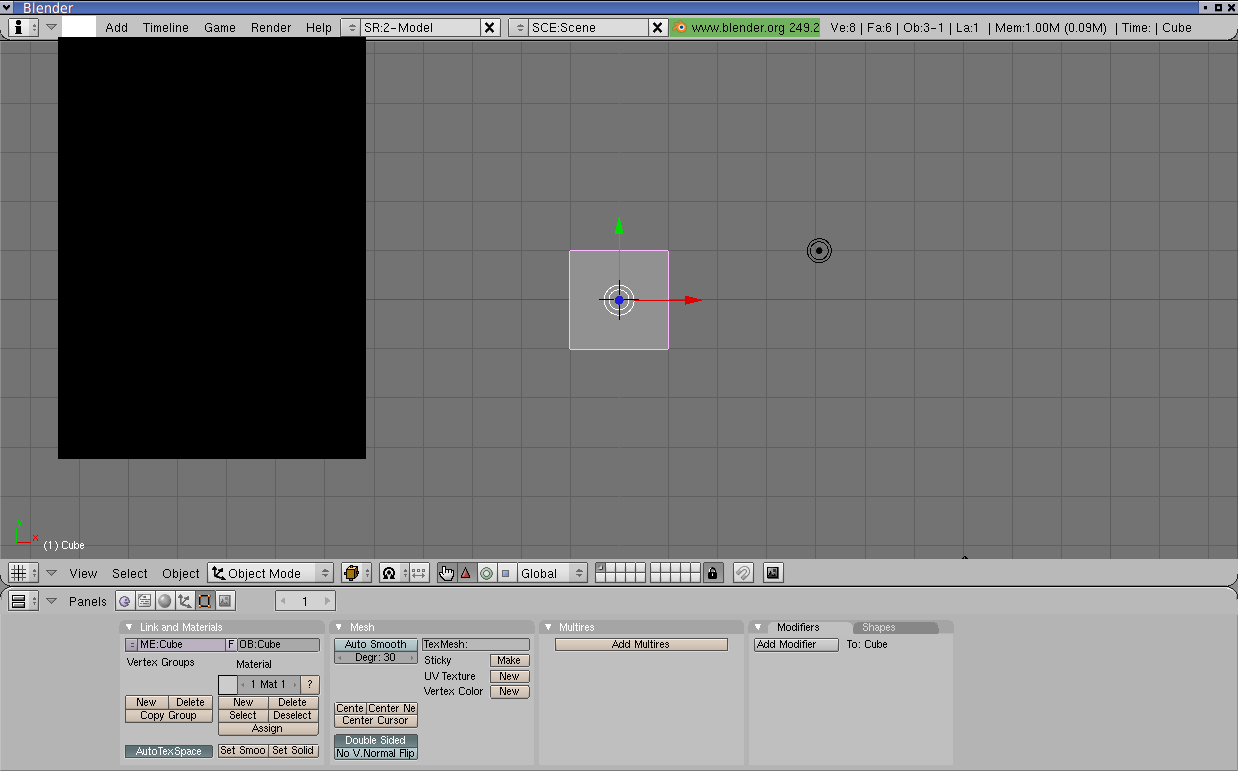
Task: Open the viewport draw type cube icon
Action: tap(356, 573)
